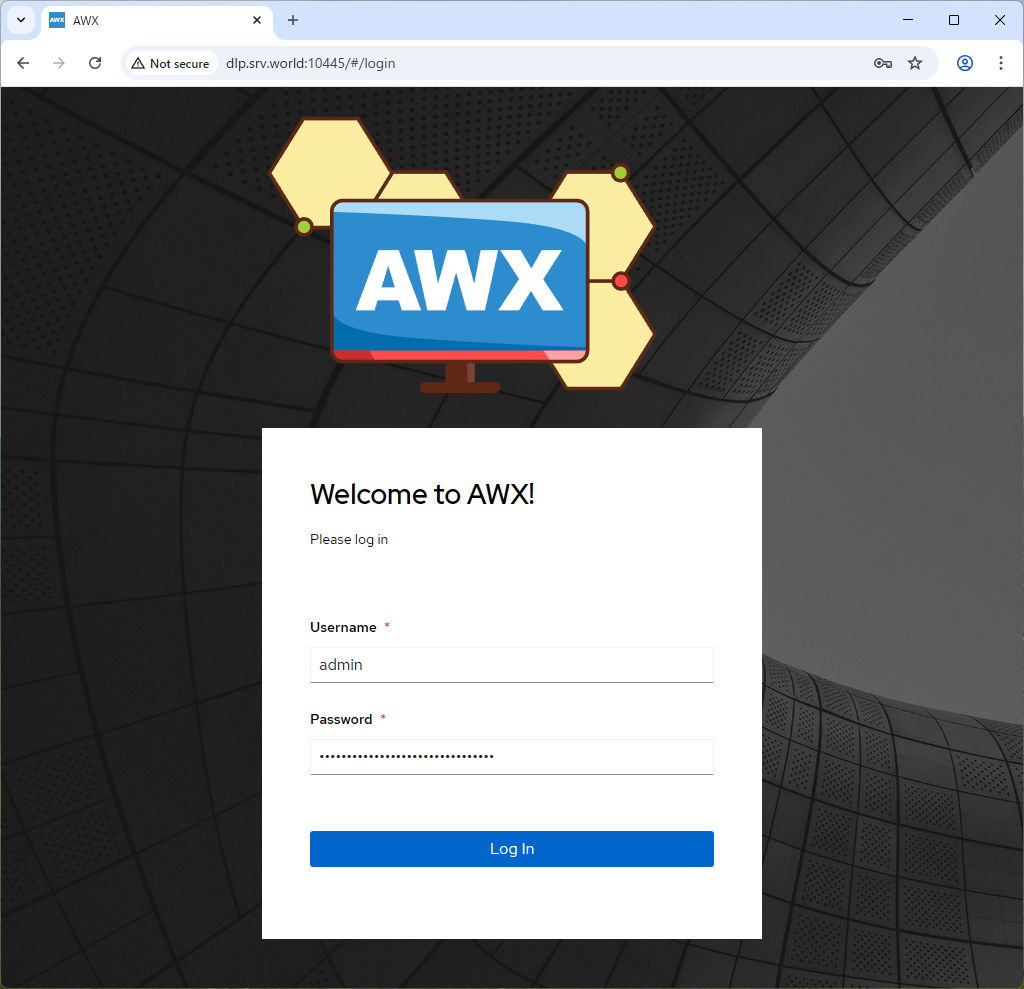Viewport: 1024px width, 989px height.
Task: Open the saved passwords key icon
Action: pyautogui.click(x=882, y=63)
